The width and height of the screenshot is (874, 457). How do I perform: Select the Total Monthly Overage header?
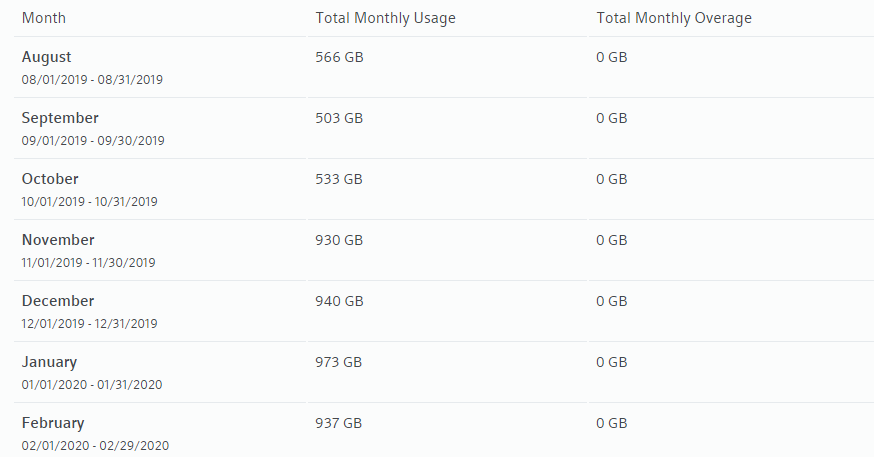pos(674,18)
